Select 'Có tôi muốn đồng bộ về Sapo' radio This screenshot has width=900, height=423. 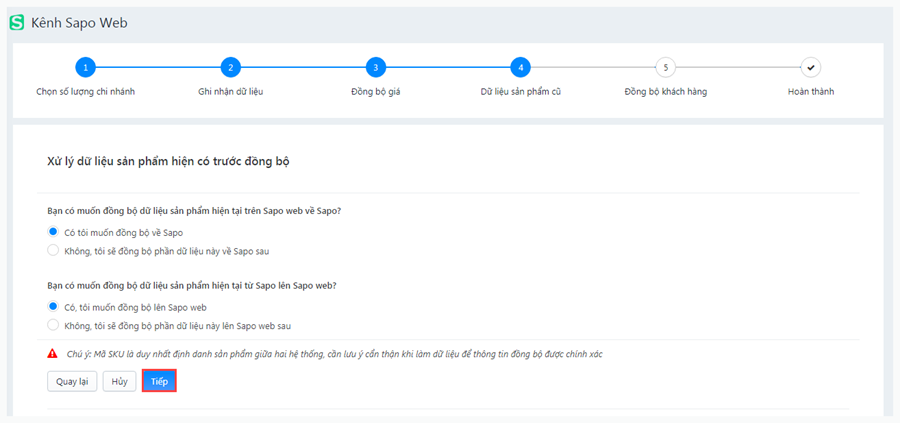(x=53, y=232)
